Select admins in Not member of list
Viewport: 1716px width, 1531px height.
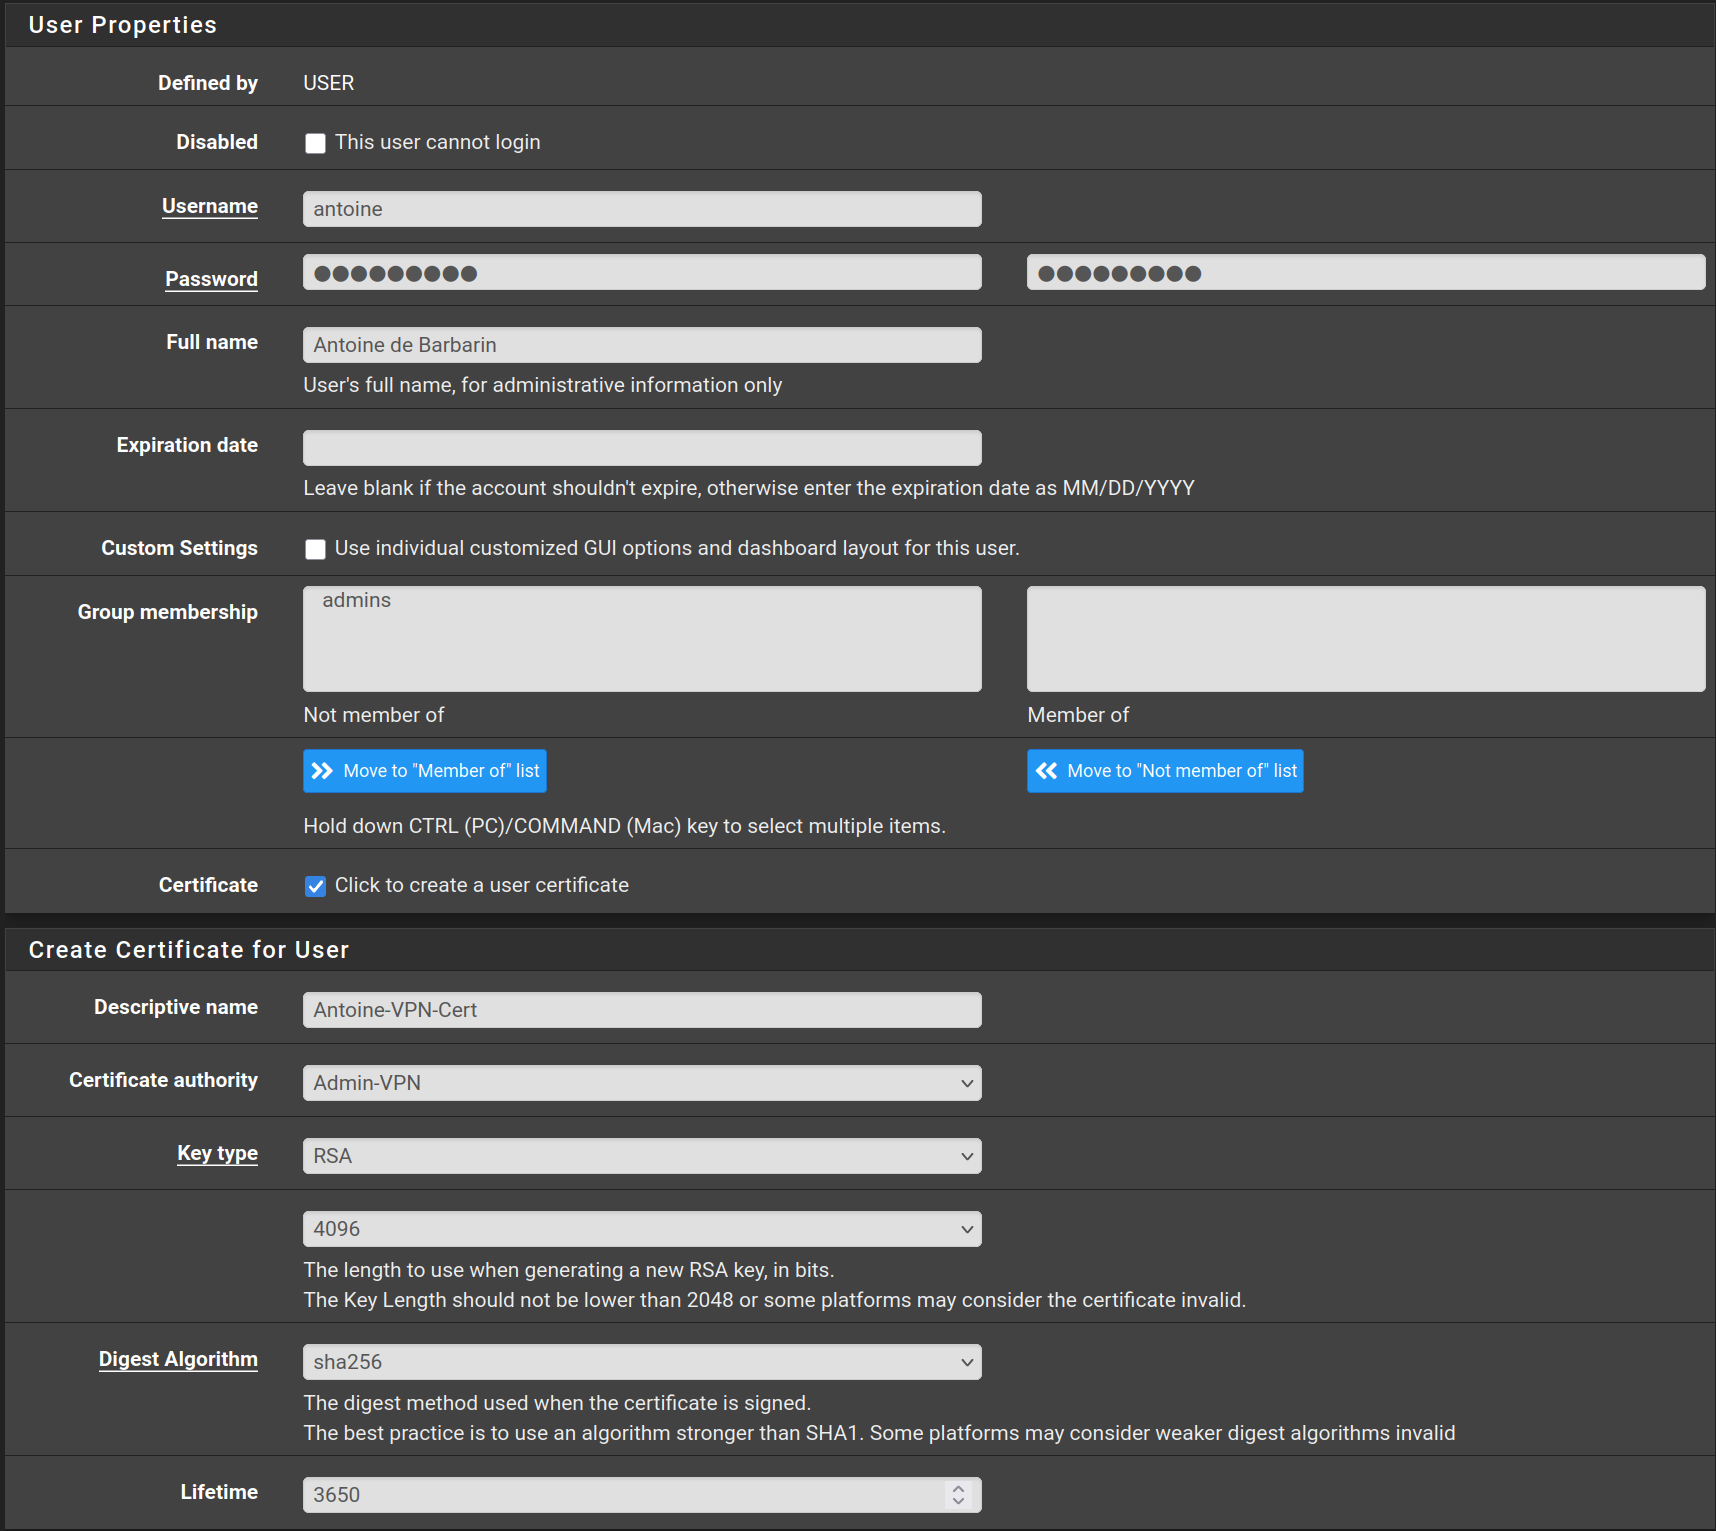[x=357, y=600]
